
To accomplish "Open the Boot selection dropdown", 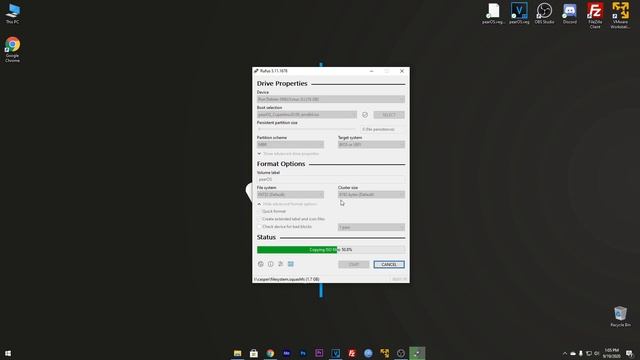I will pos(307,115).
